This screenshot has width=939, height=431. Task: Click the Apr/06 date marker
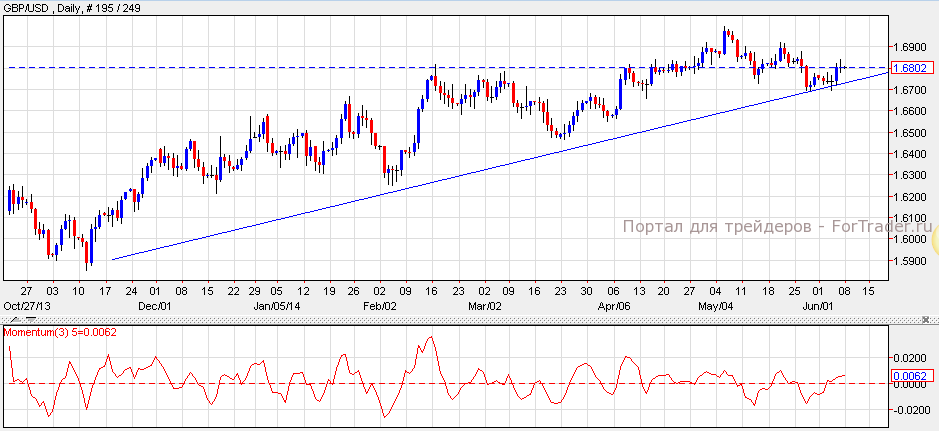tap(613, 305)
